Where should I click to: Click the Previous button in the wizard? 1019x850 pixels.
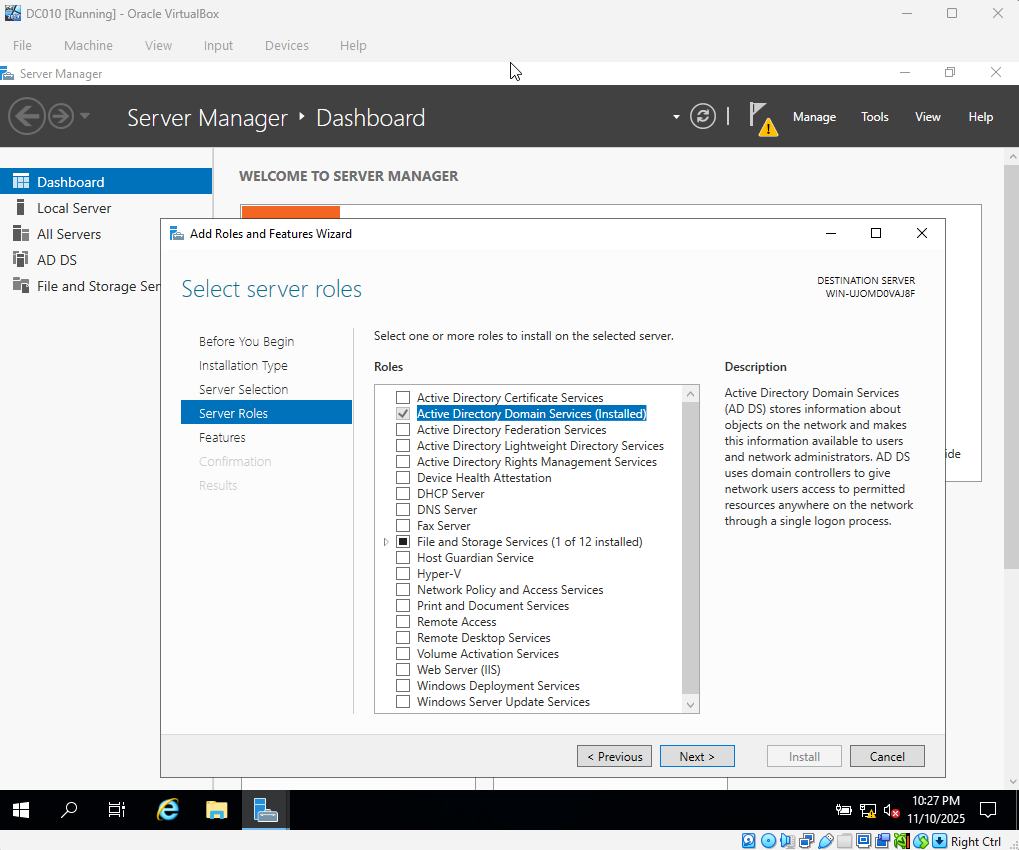pos(614,756)
